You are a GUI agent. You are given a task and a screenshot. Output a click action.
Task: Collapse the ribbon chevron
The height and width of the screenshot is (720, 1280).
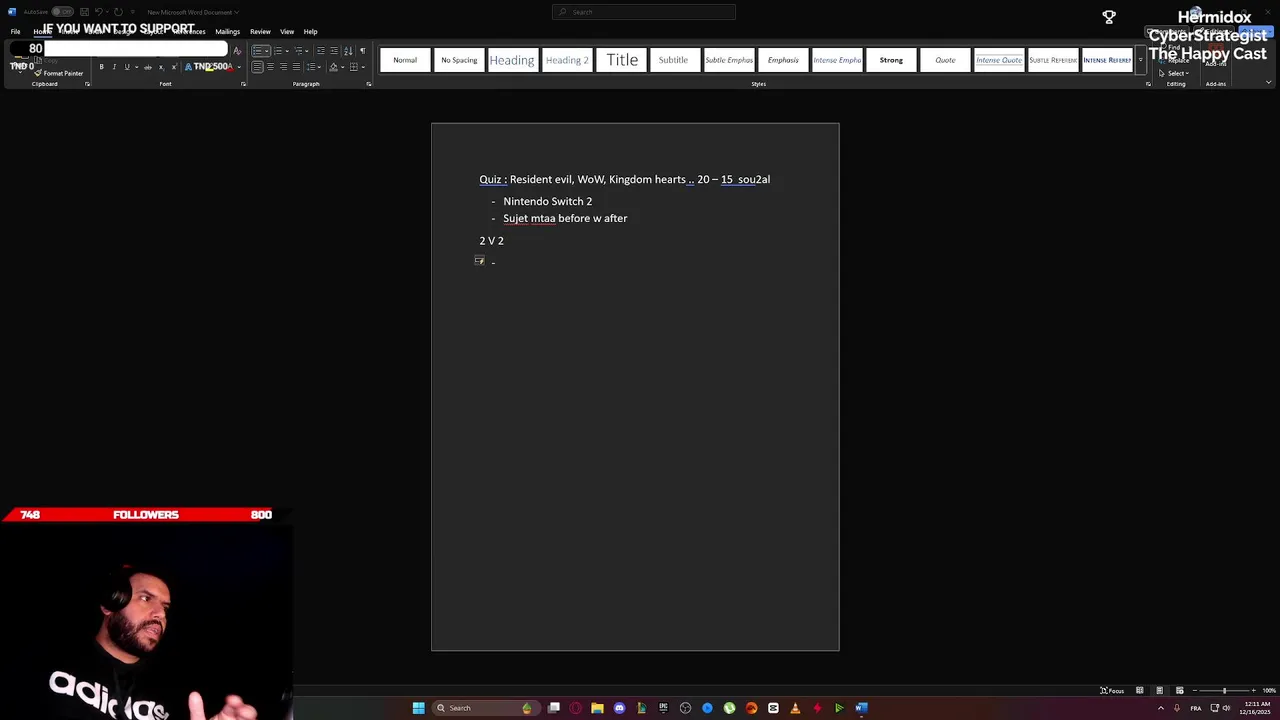coord(1270,84)
